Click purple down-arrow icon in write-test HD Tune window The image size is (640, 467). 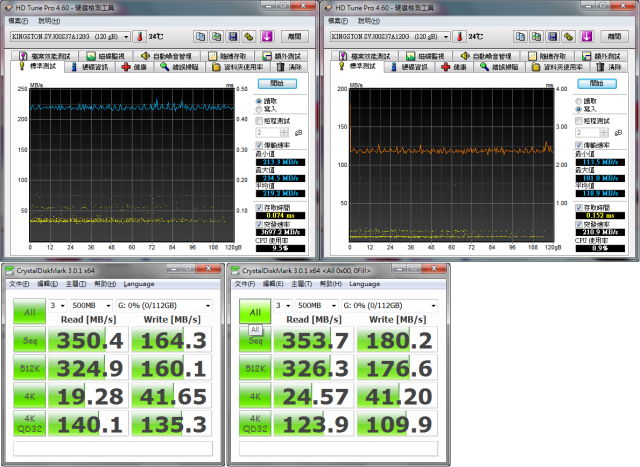[587, 37]
